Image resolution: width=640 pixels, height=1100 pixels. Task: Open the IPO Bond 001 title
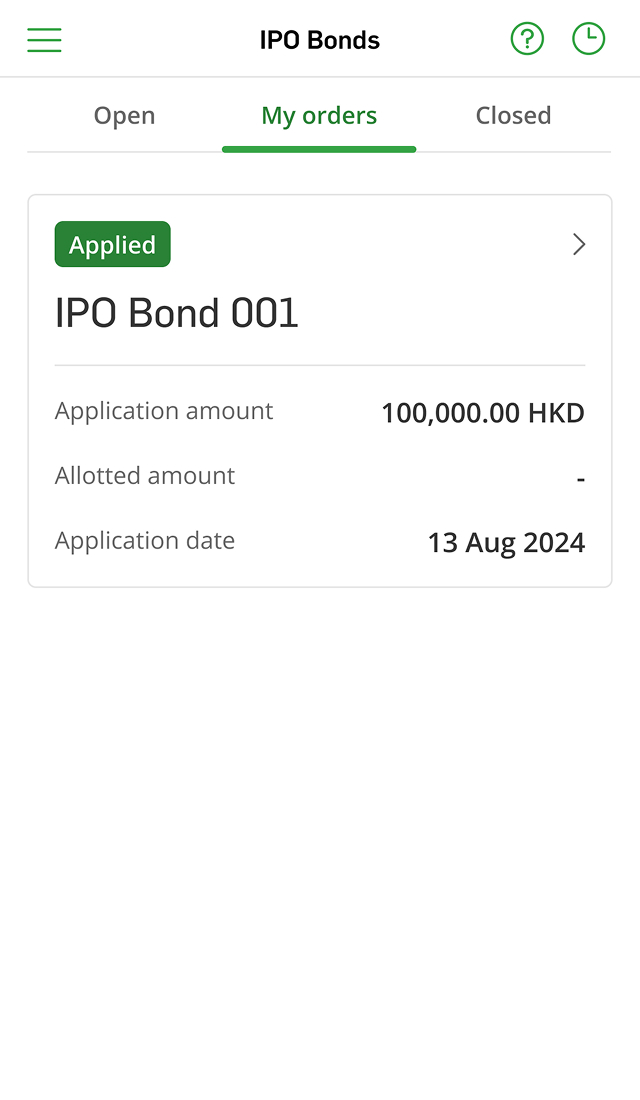177,314
